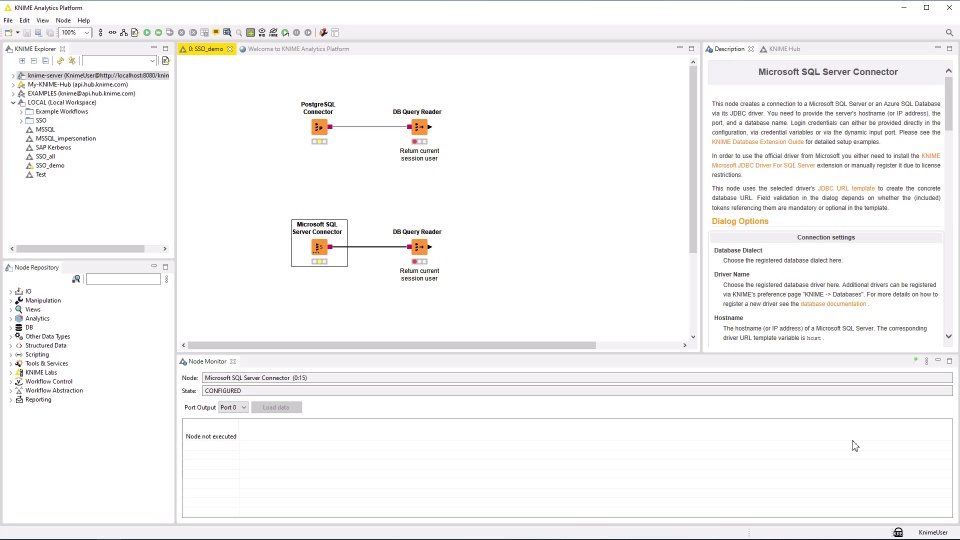
Task: Click the green Execute selected node icon
Action: pyautogui.click(x=147, y=32)
